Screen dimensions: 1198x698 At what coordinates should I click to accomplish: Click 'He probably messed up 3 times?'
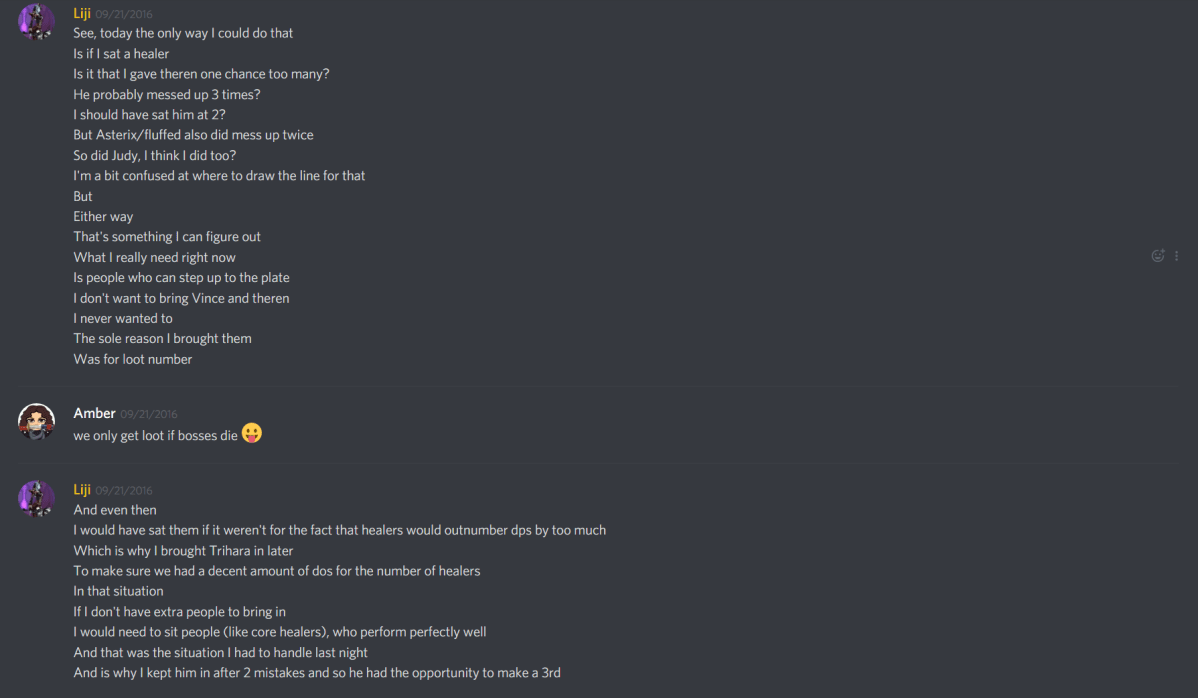point(166,94)
